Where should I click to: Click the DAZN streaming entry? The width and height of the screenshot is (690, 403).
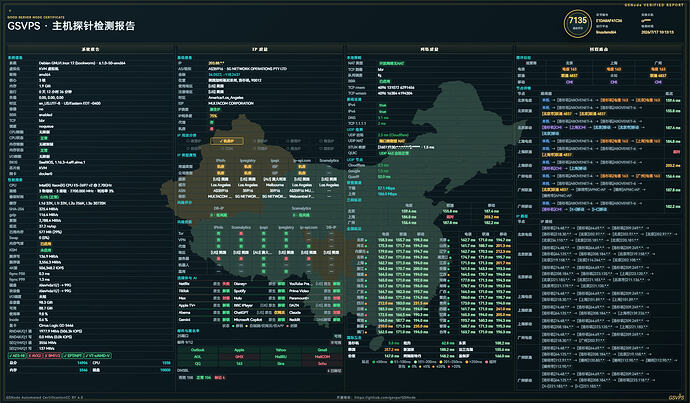click(314, 305)
